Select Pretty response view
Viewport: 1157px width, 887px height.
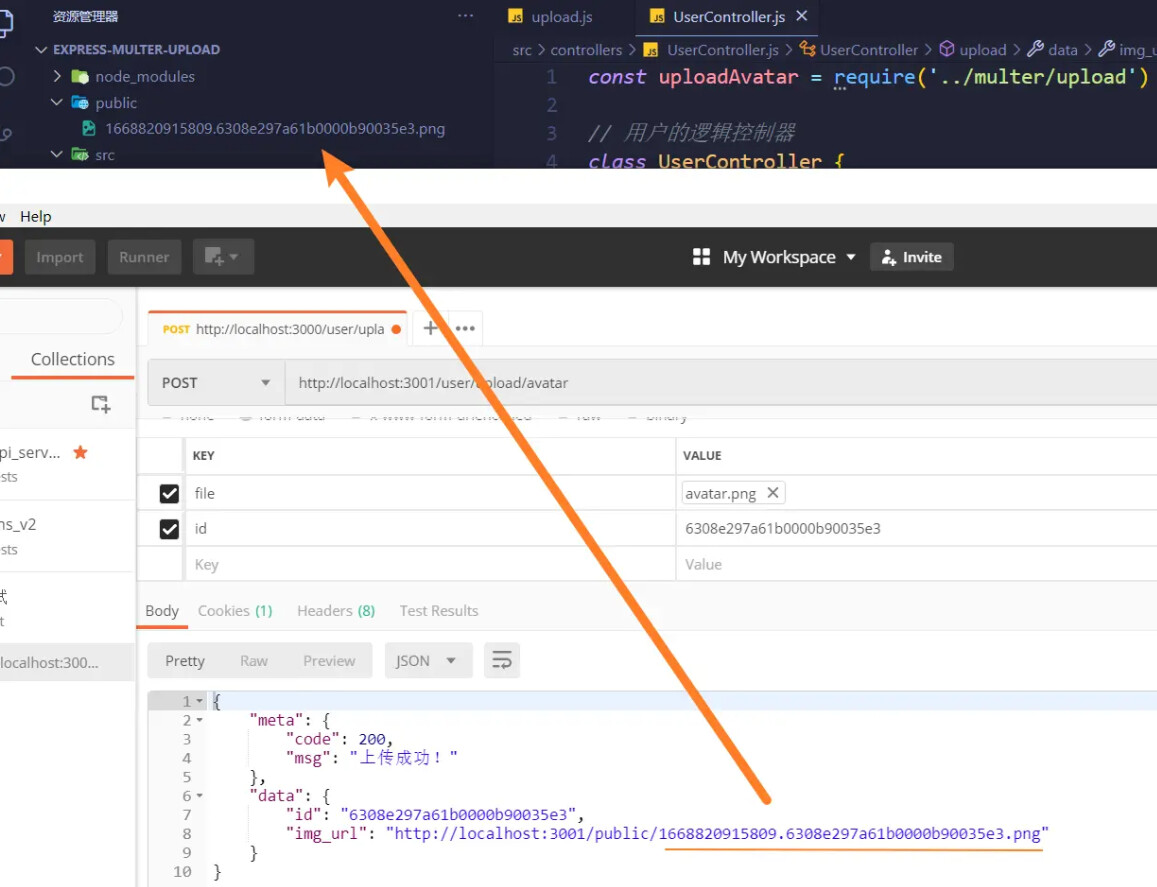(x=184, y=660)
